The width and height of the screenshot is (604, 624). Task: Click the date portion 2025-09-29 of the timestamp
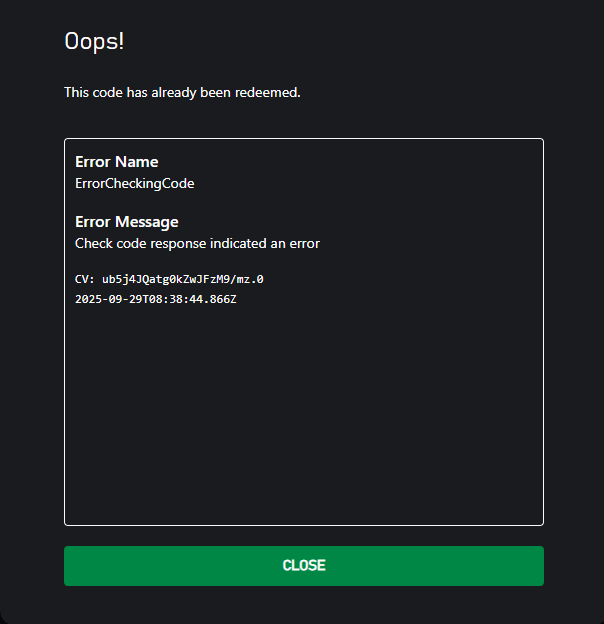pyautogui.click(x=108, y=299)
